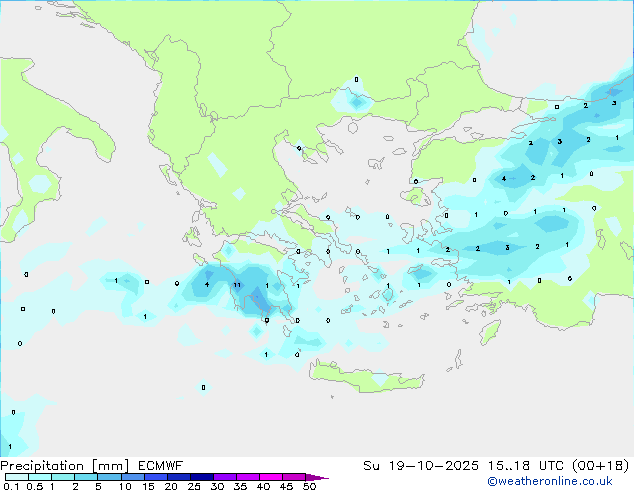This screenshot has width=634, height=490.
Task: Click the 5–10 mm legend swatch
Action: click(109, 477)
